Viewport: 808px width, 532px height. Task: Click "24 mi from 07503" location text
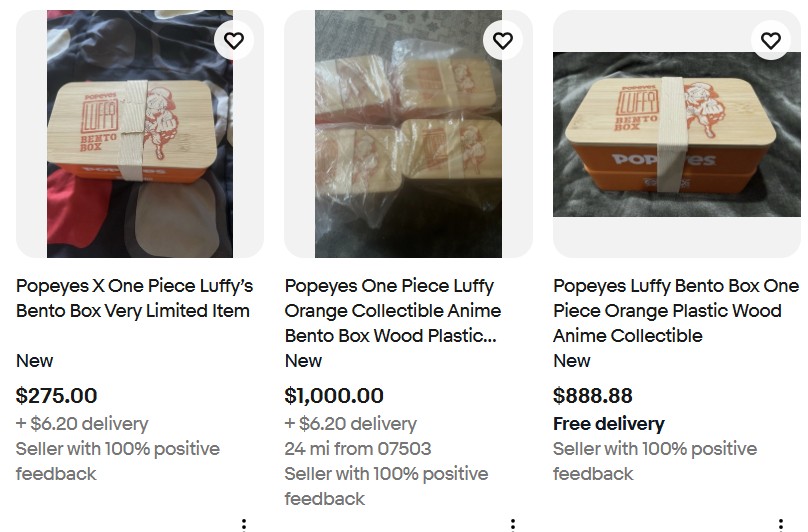click(358, 448)
